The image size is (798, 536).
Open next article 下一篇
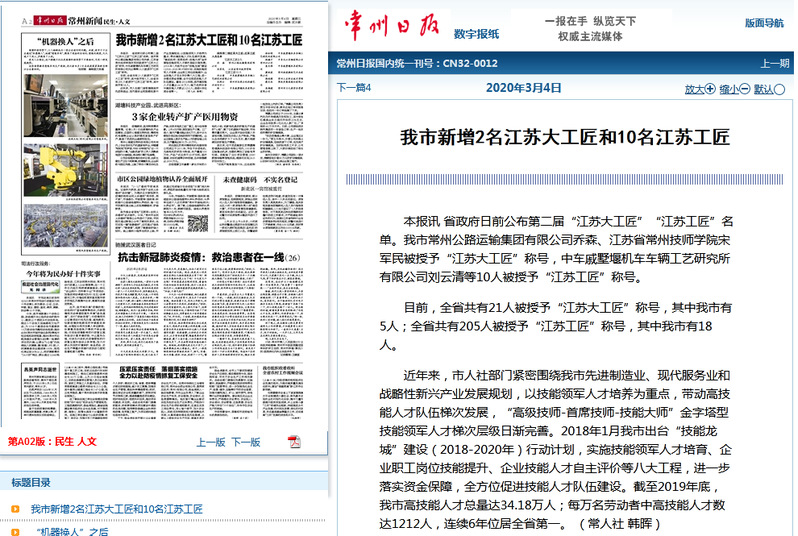tap(354, 88)
